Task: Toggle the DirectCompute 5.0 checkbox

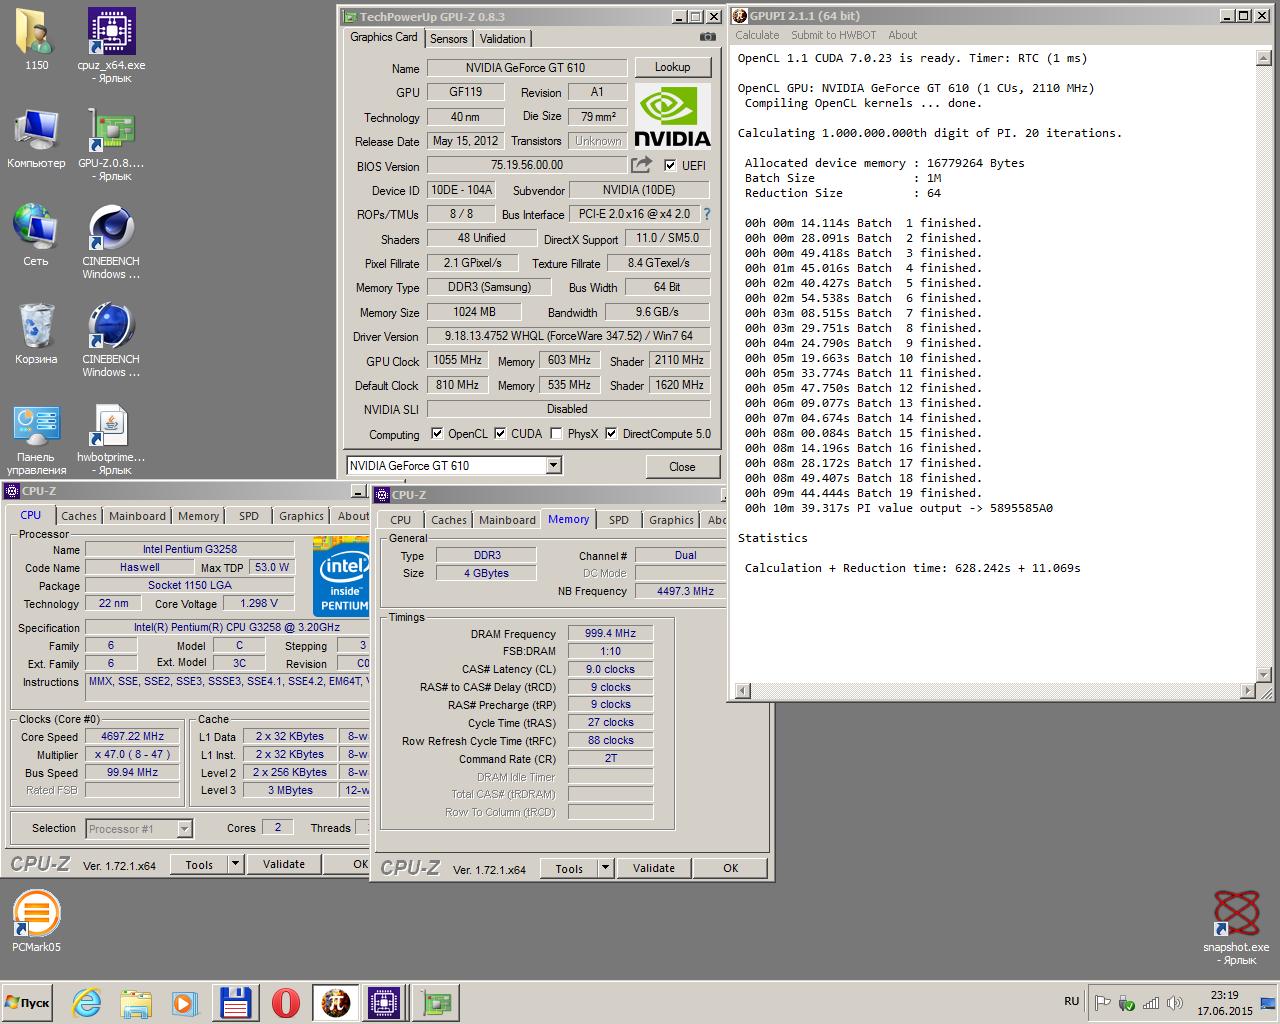Action: pyautogui.click(x=611, y=434)
